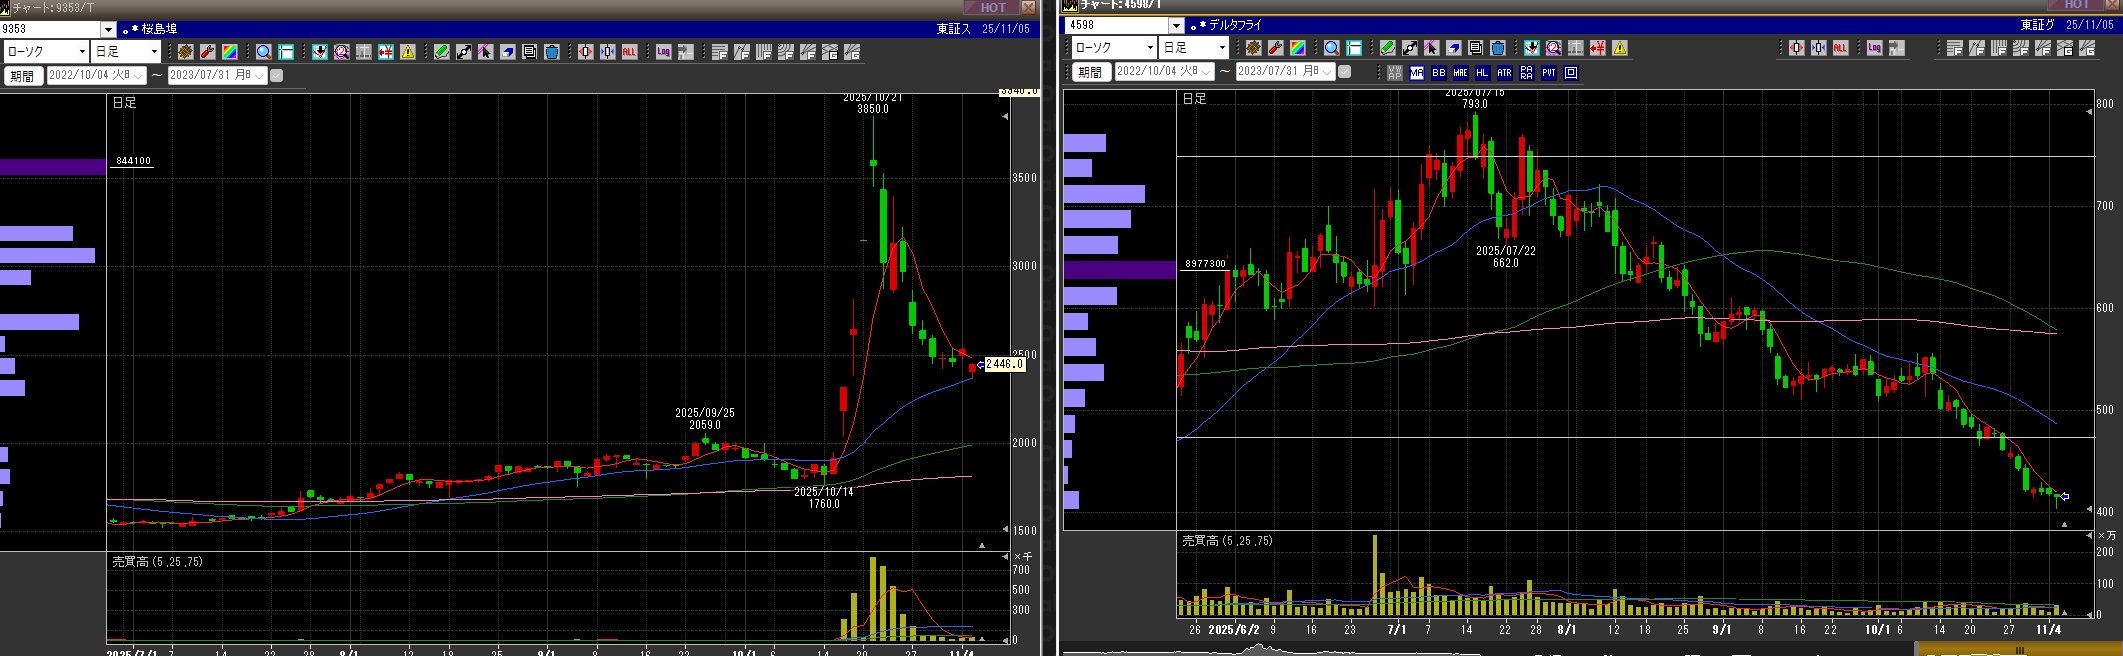Click the 期間 button in left chart
2123x656 pixels.
coord(22,76)
